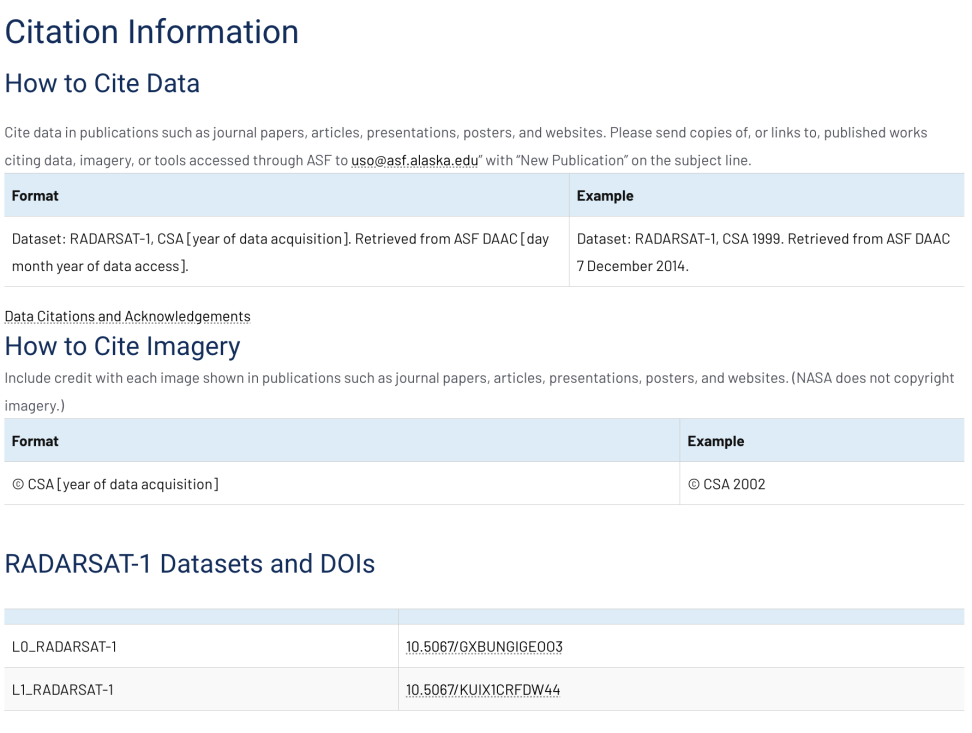Screen dimensions: 972x733
Task: Open DOI link 10.5067/GXBUNGIGEO03
Action: point(484,647)
